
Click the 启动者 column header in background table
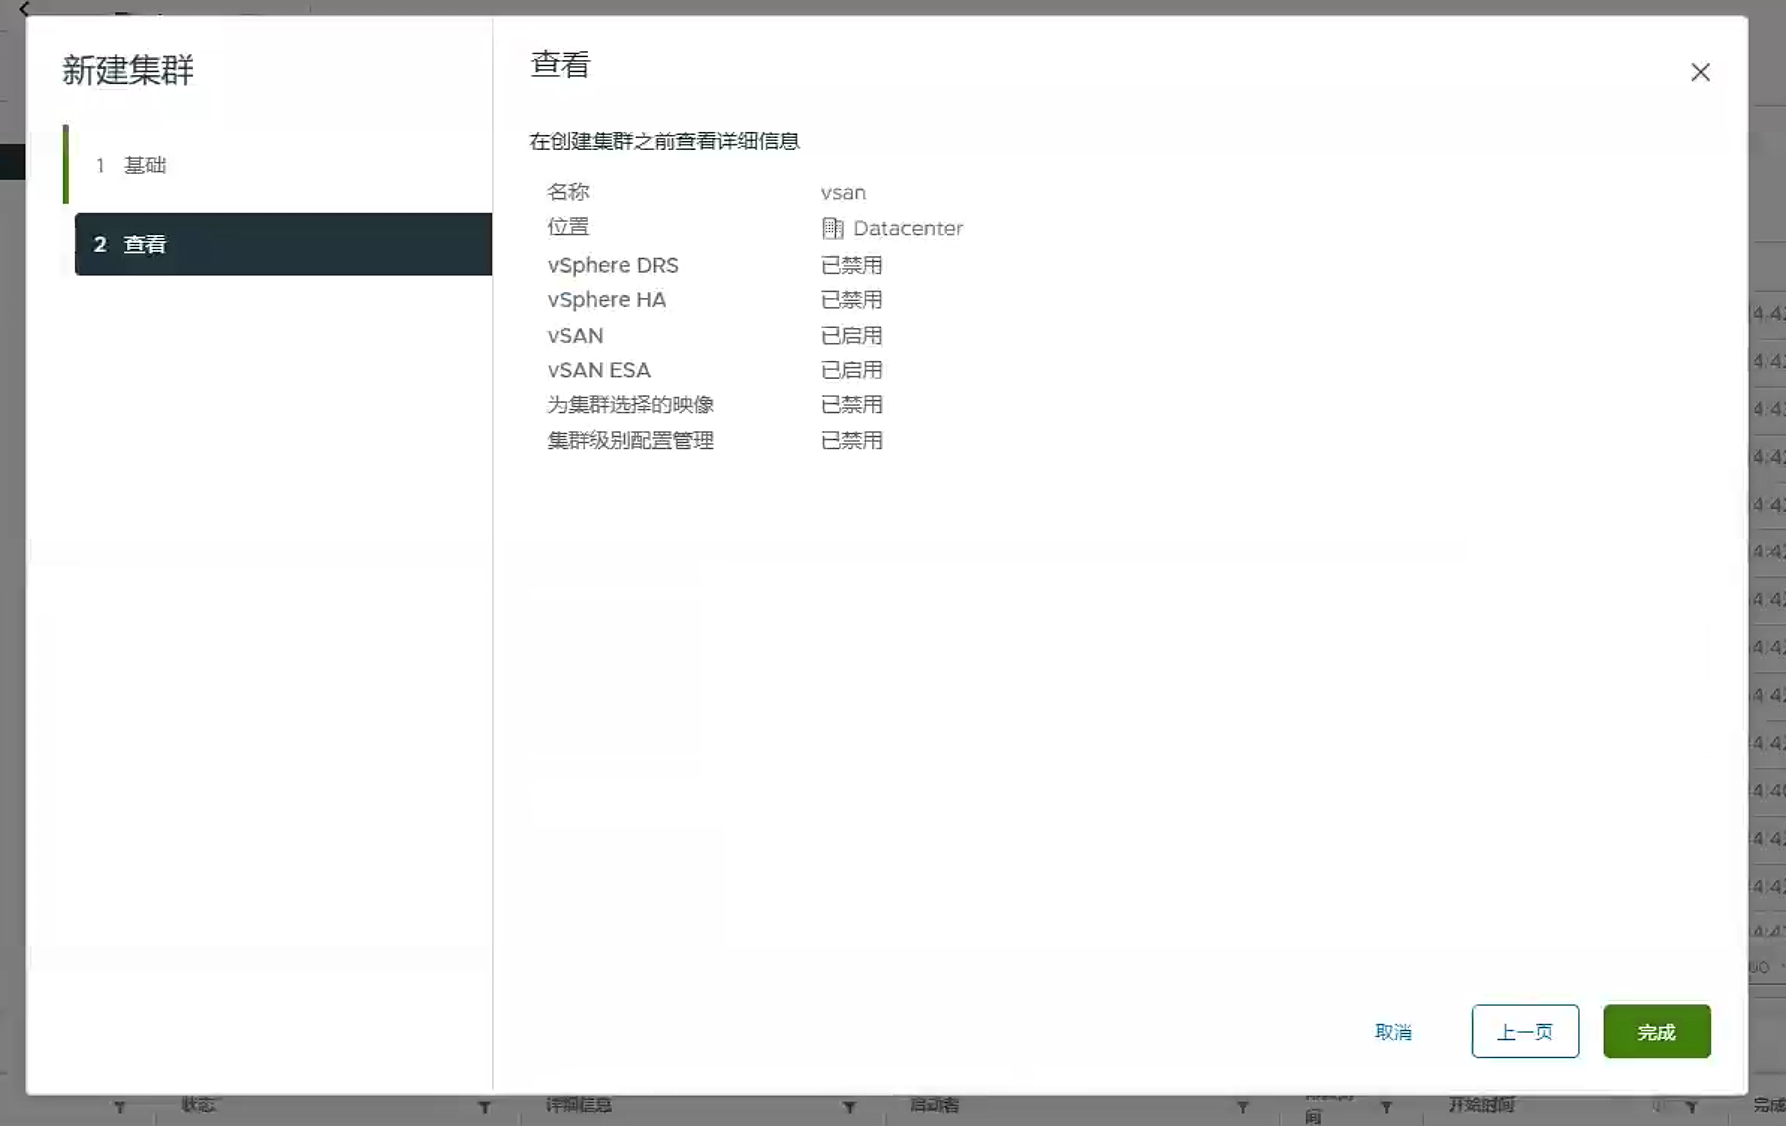(x=934, y=1105)
